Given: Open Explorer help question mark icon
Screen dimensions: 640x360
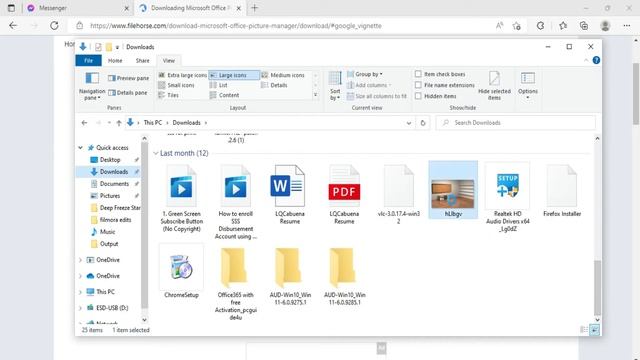Looking at the screenshot, I should 596,60.
